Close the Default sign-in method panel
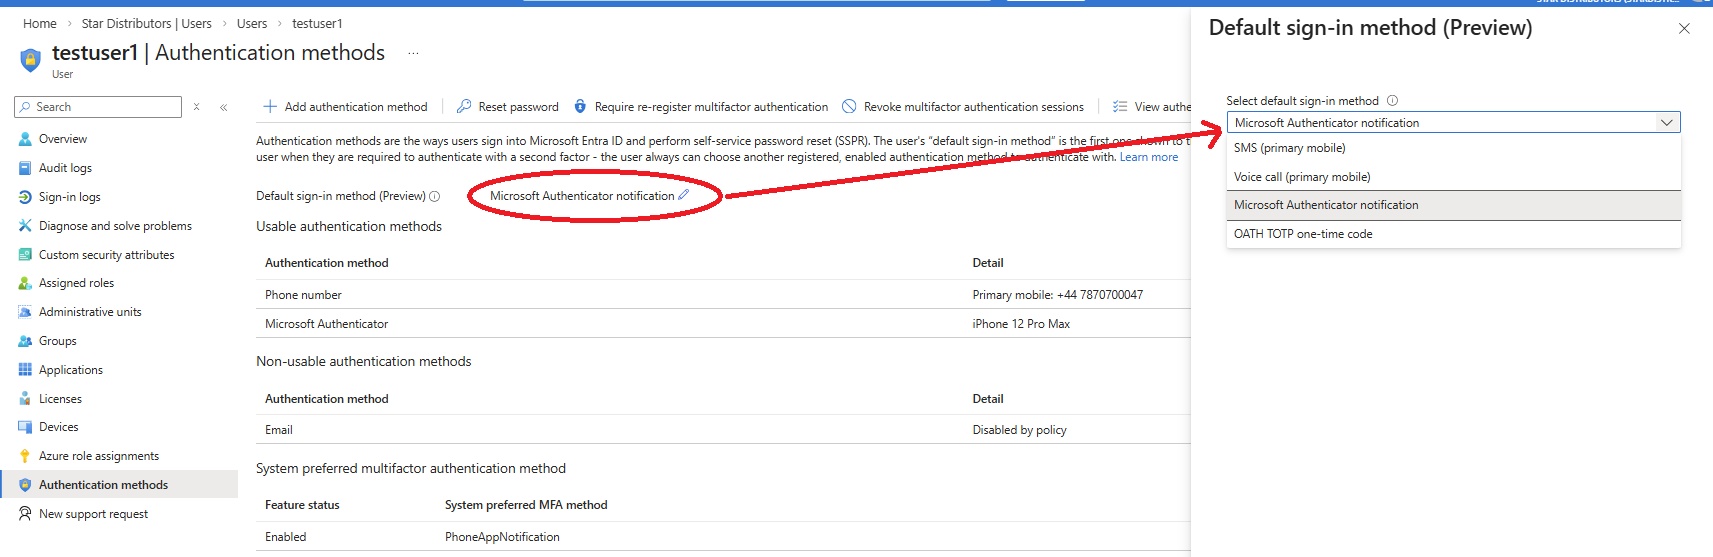1713x557 pixels. (1684, 29)
